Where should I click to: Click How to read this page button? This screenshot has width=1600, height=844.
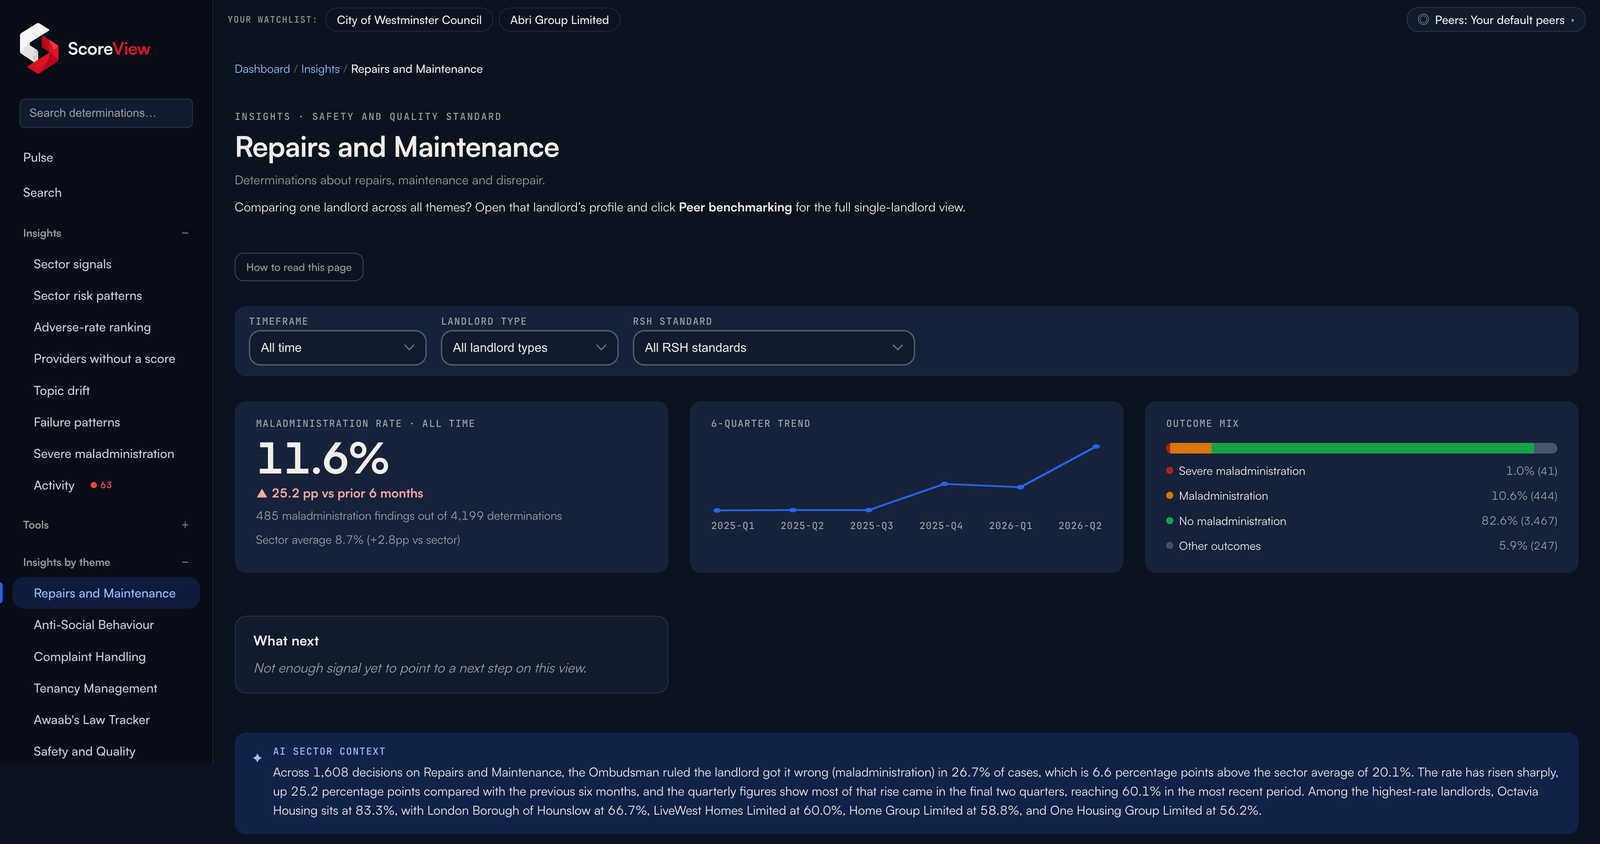[299, 267]
